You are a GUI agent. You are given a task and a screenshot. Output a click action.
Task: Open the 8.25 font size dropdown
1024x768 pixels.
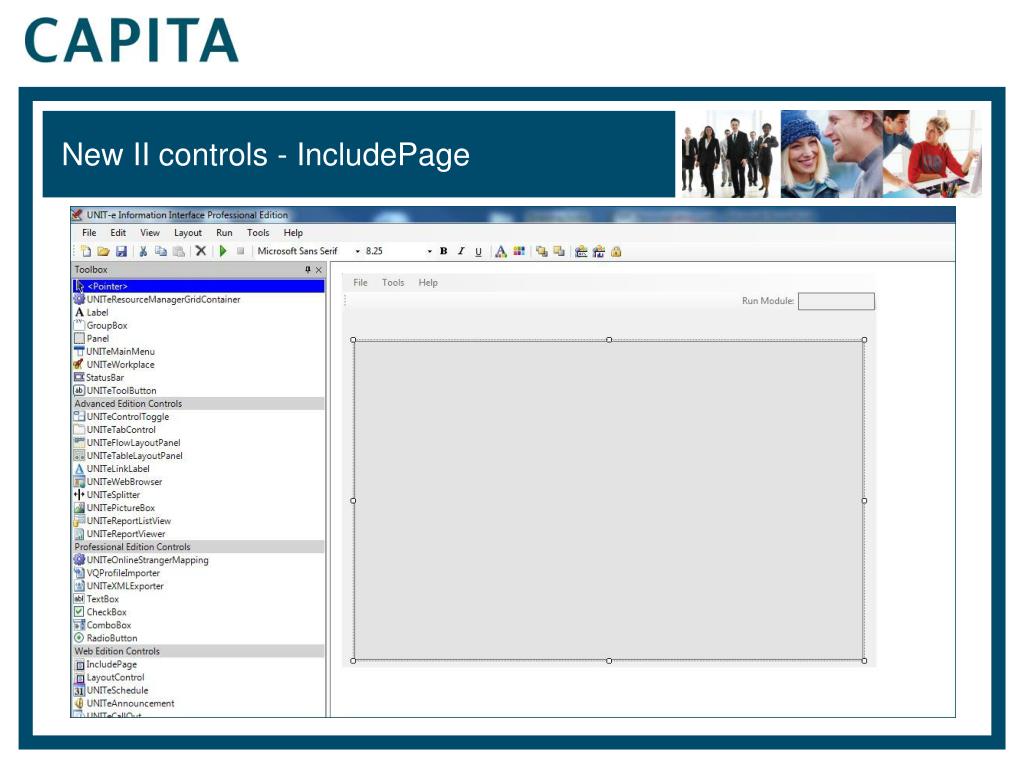[429, 251]
